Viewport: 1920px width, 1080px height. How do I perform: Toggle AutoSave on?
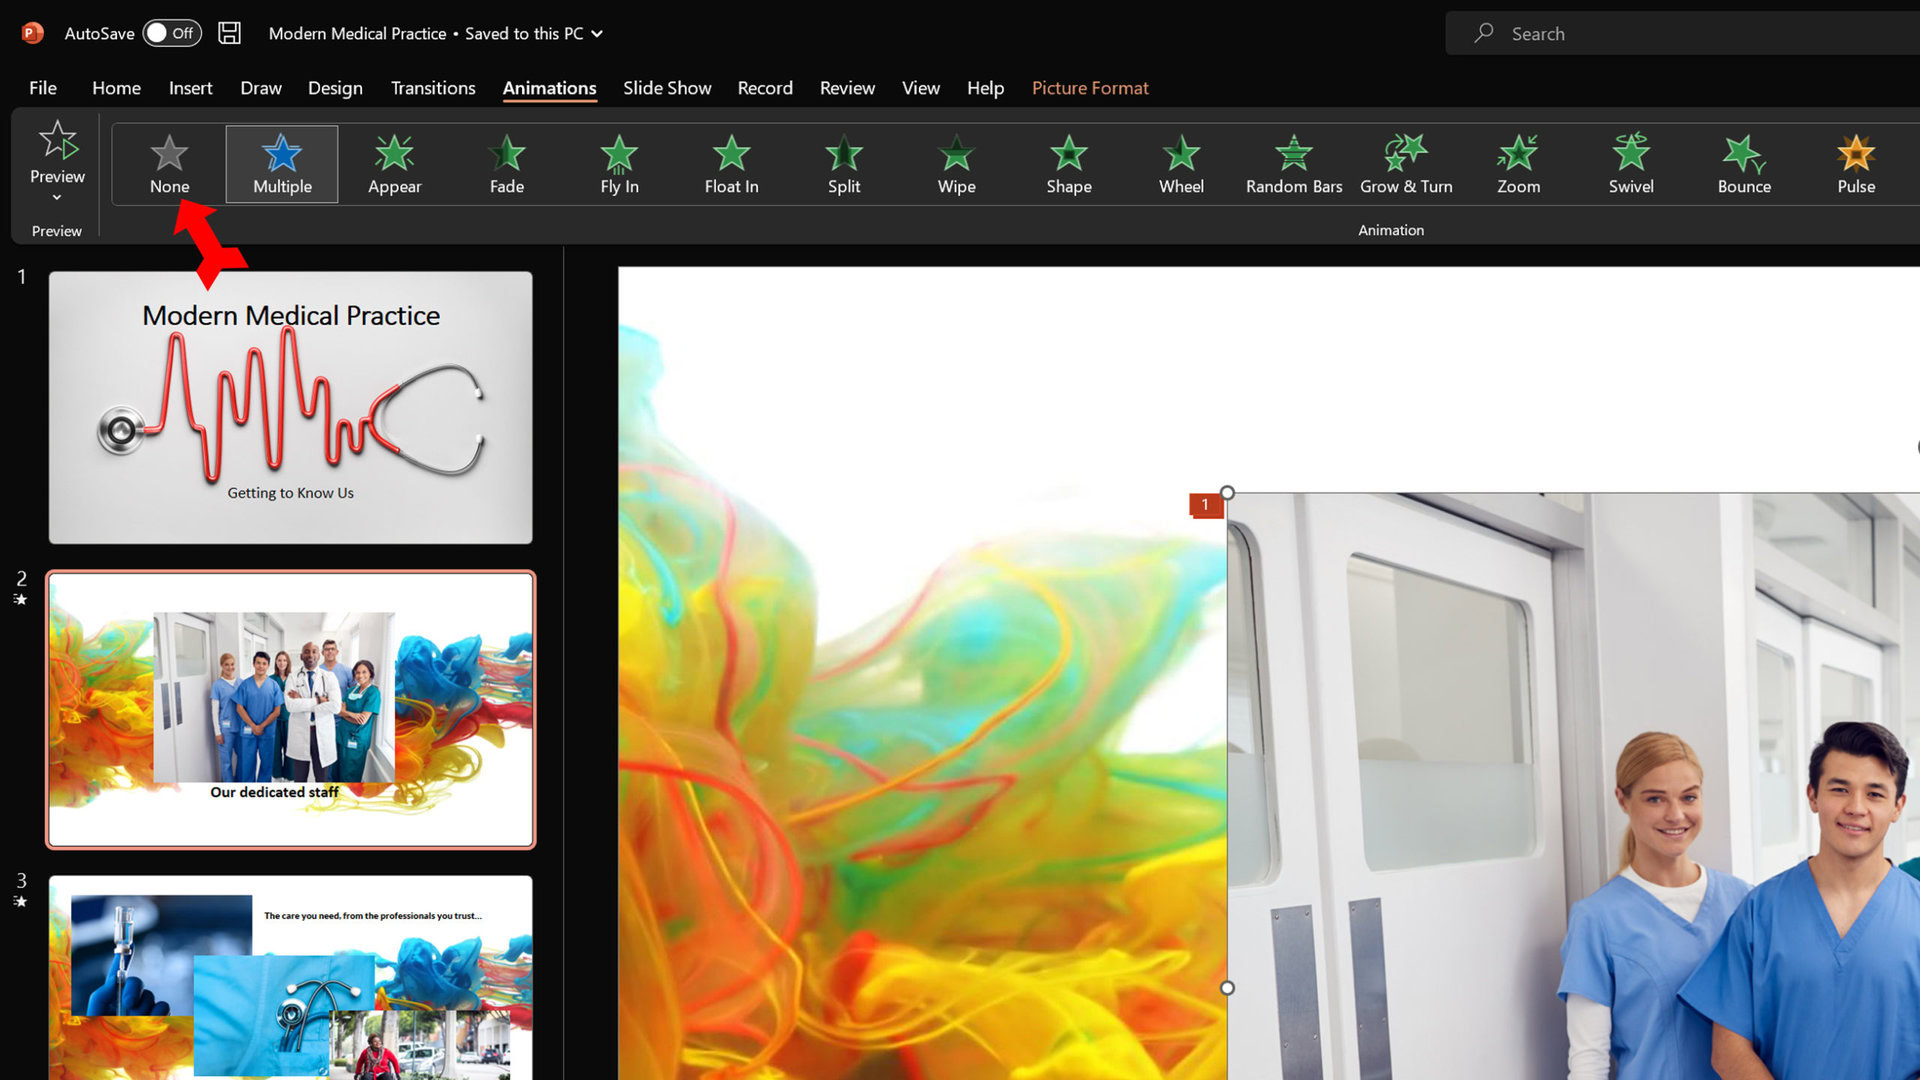coord(171,33)
